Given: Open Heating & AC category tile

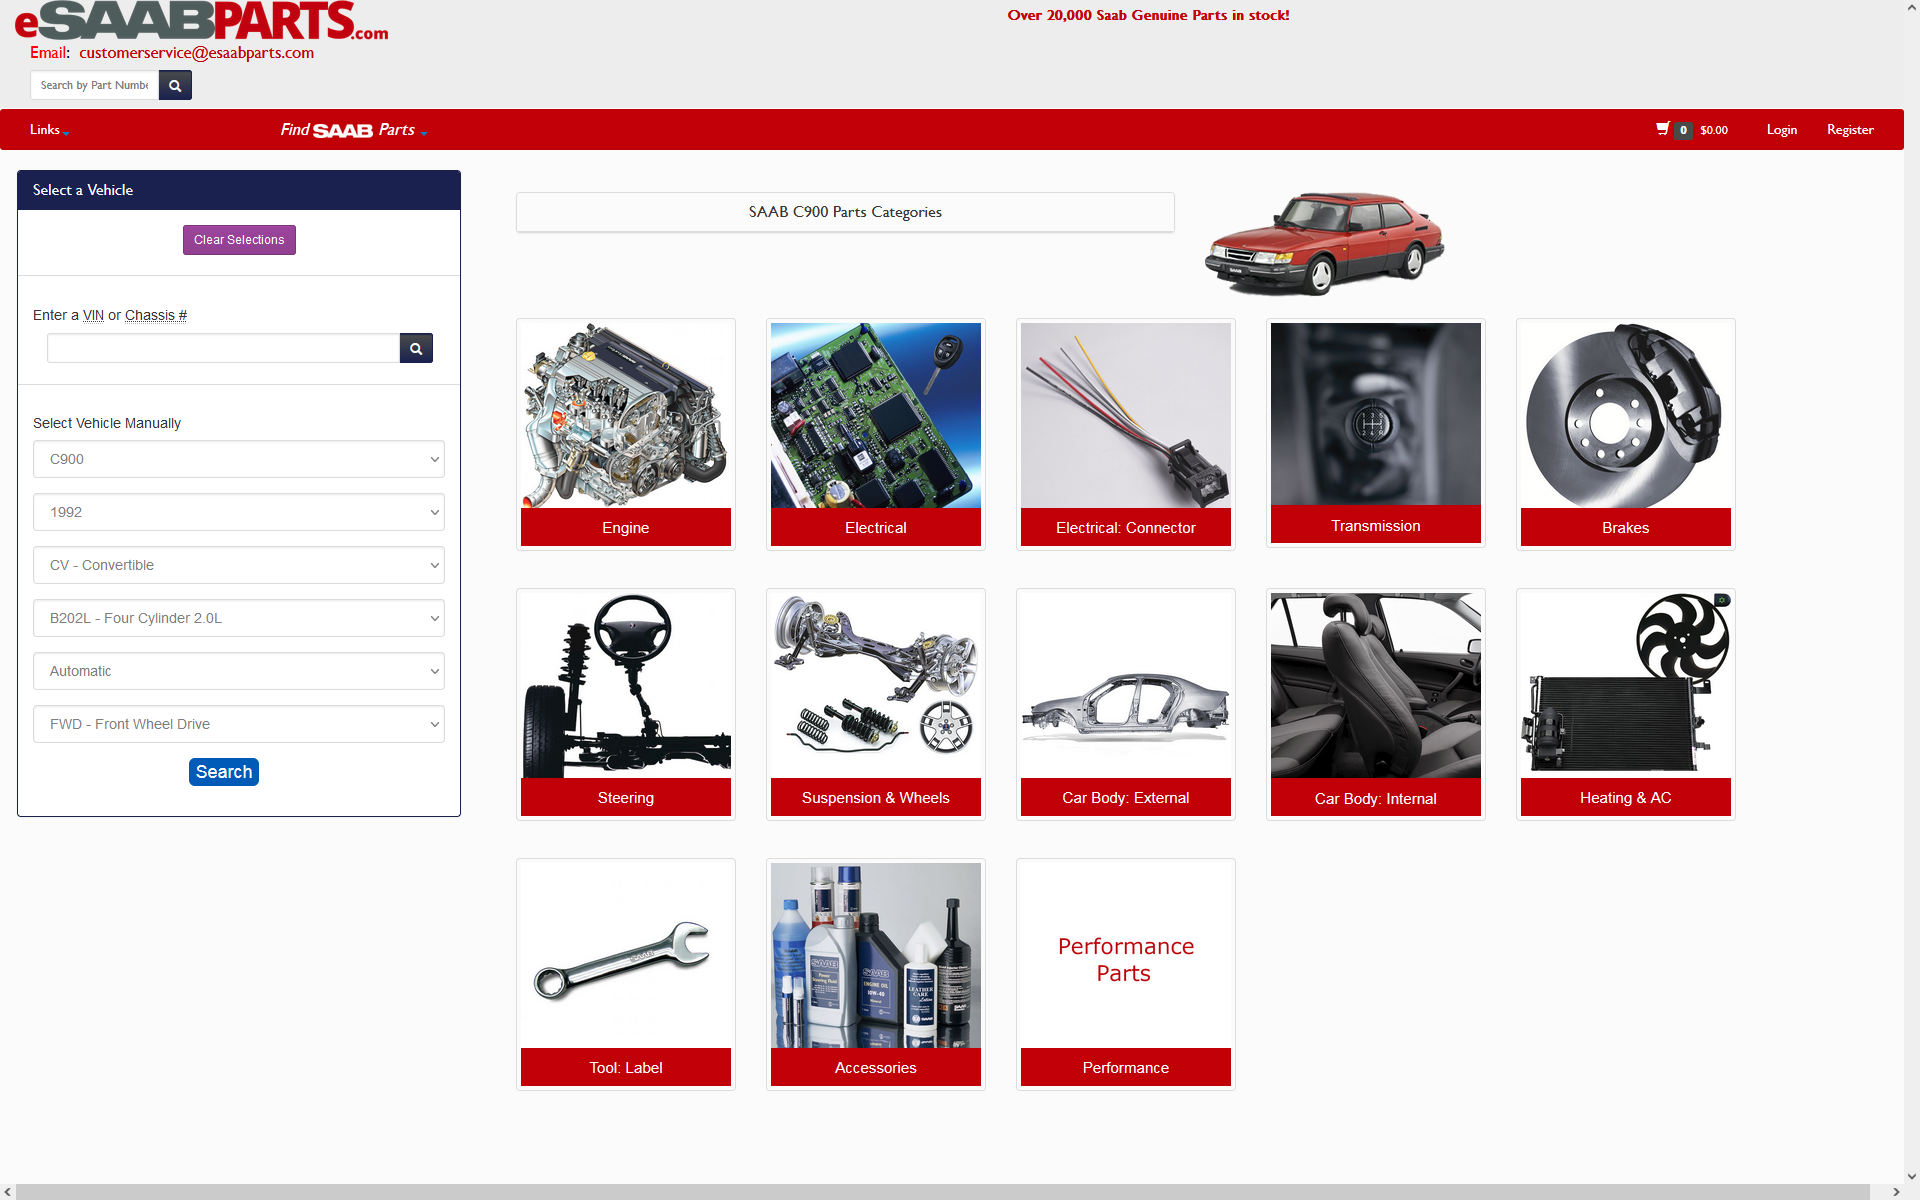Looking at the screenshot, I should coord(1626,704).
